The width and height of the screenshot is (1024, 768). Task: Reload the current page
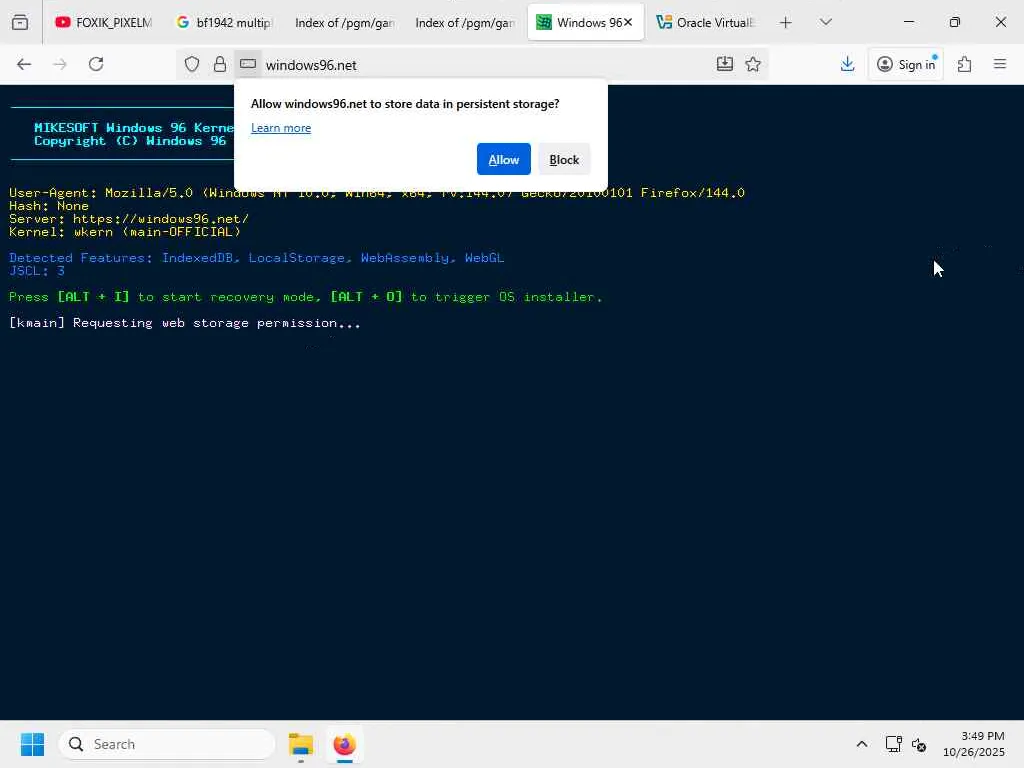96,64
